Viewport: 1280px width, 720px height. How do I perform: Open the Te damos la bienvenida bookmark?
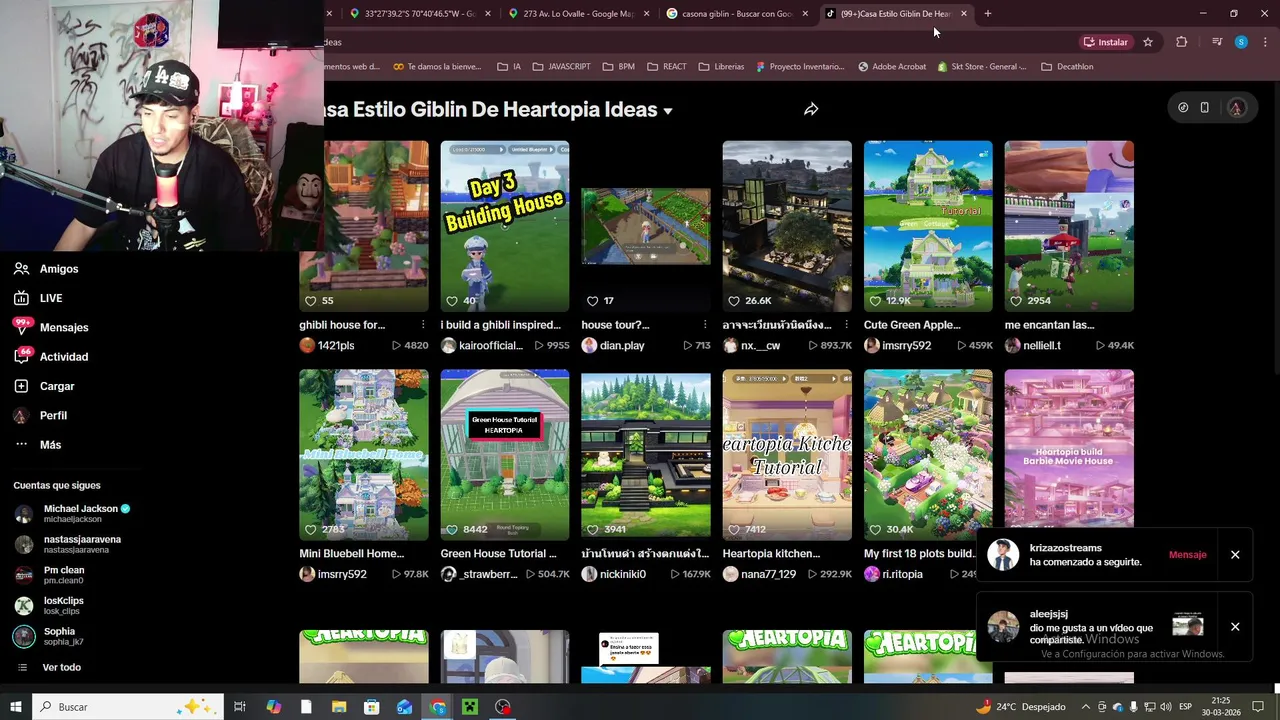437,67
